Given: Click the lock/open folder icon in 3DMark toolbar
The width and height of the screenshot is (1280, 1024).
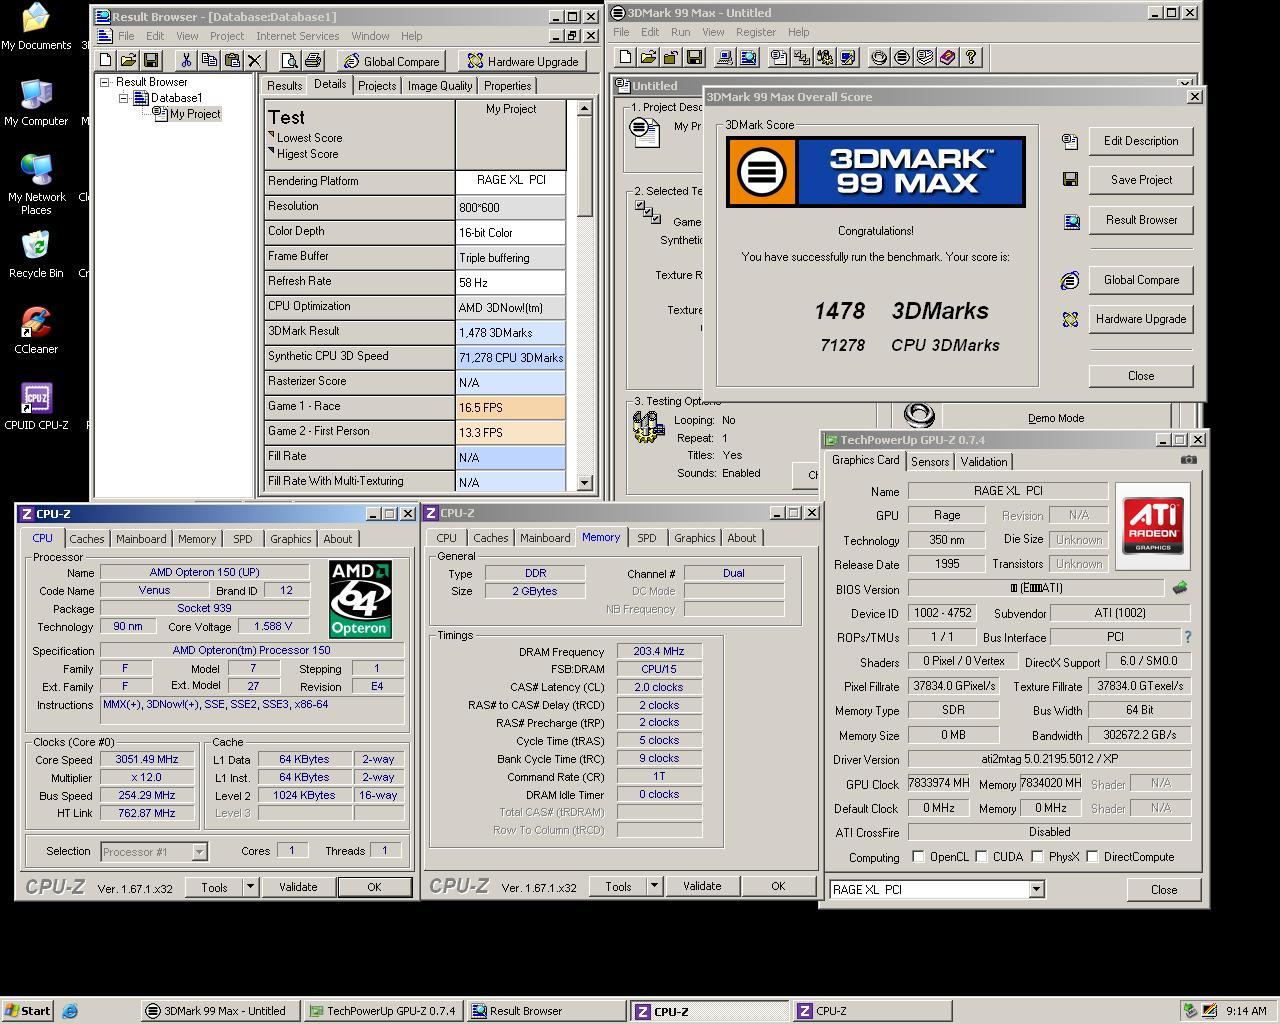Looking at the screenshot, I should point(672,57).
